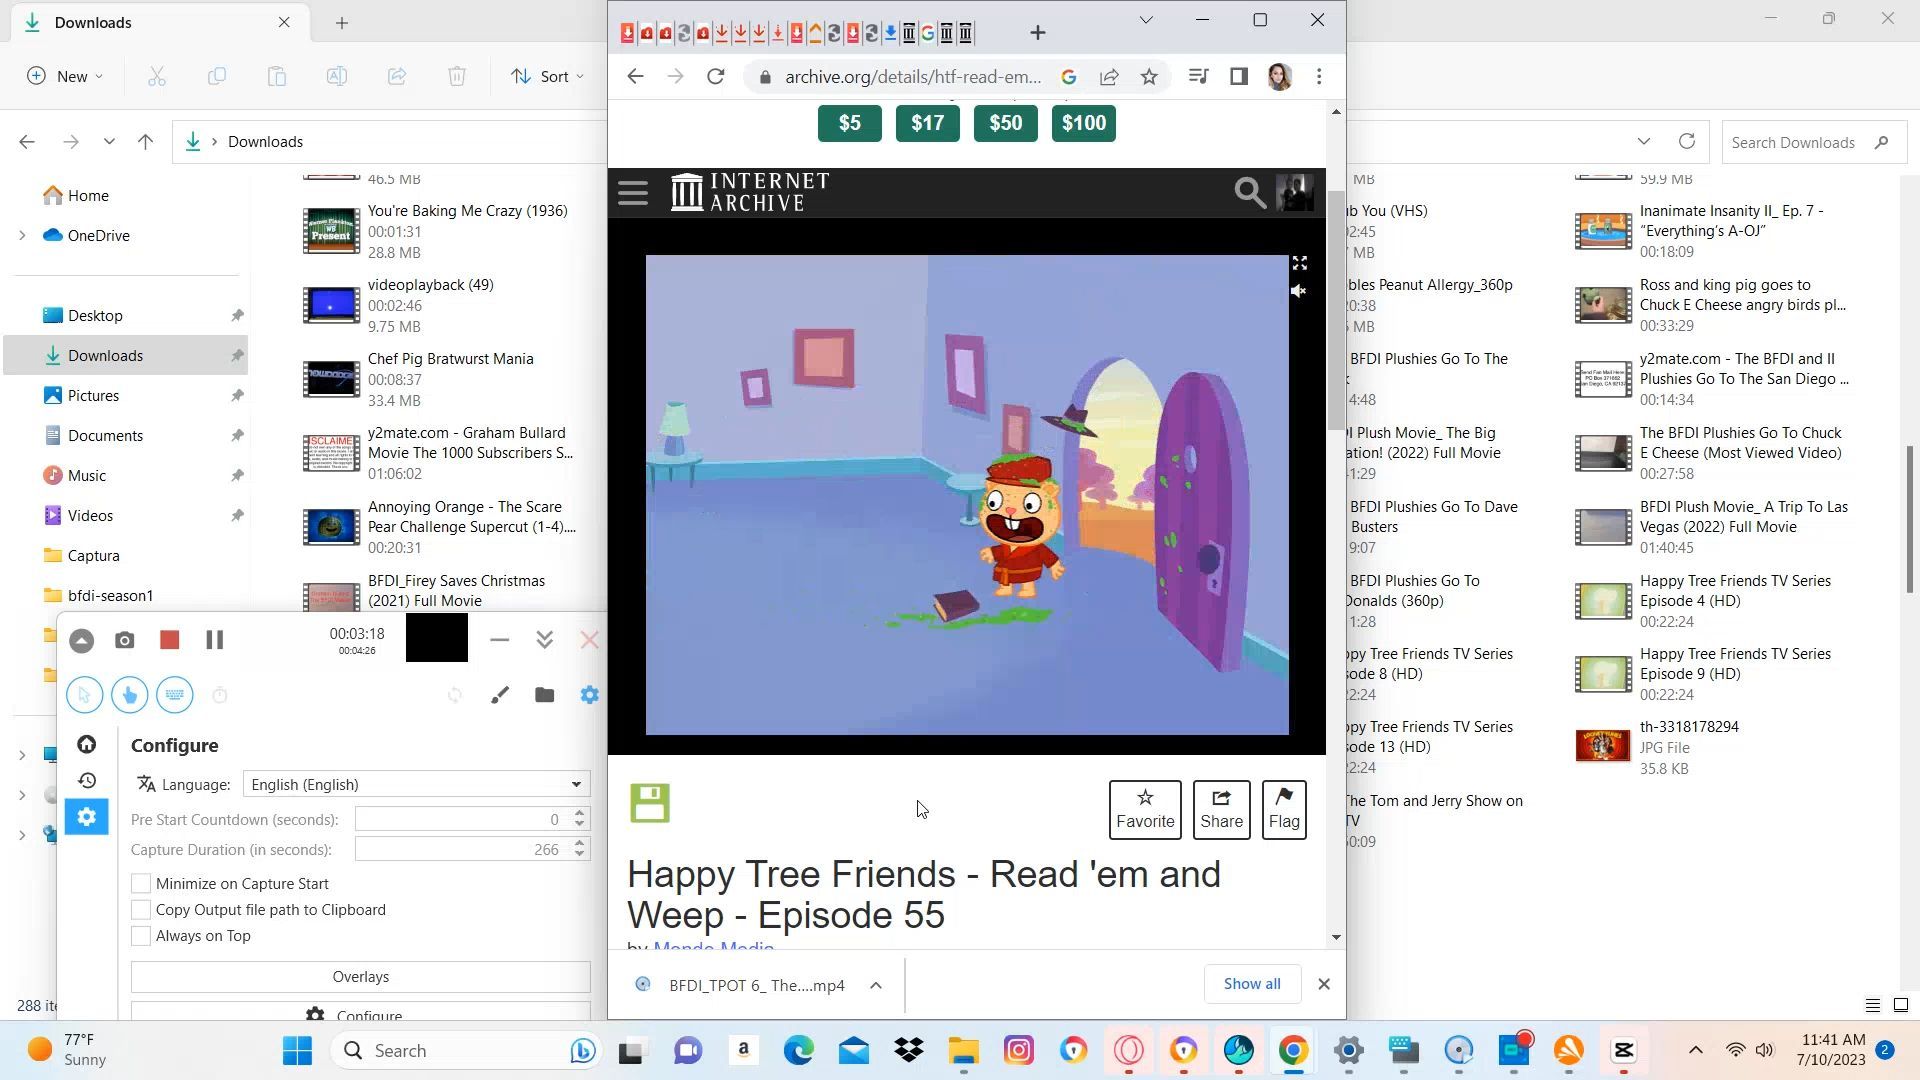This screenshot has width=1920, height=1080.
Task: Take a screenshot with camera icon
Action: pos(124,640)
